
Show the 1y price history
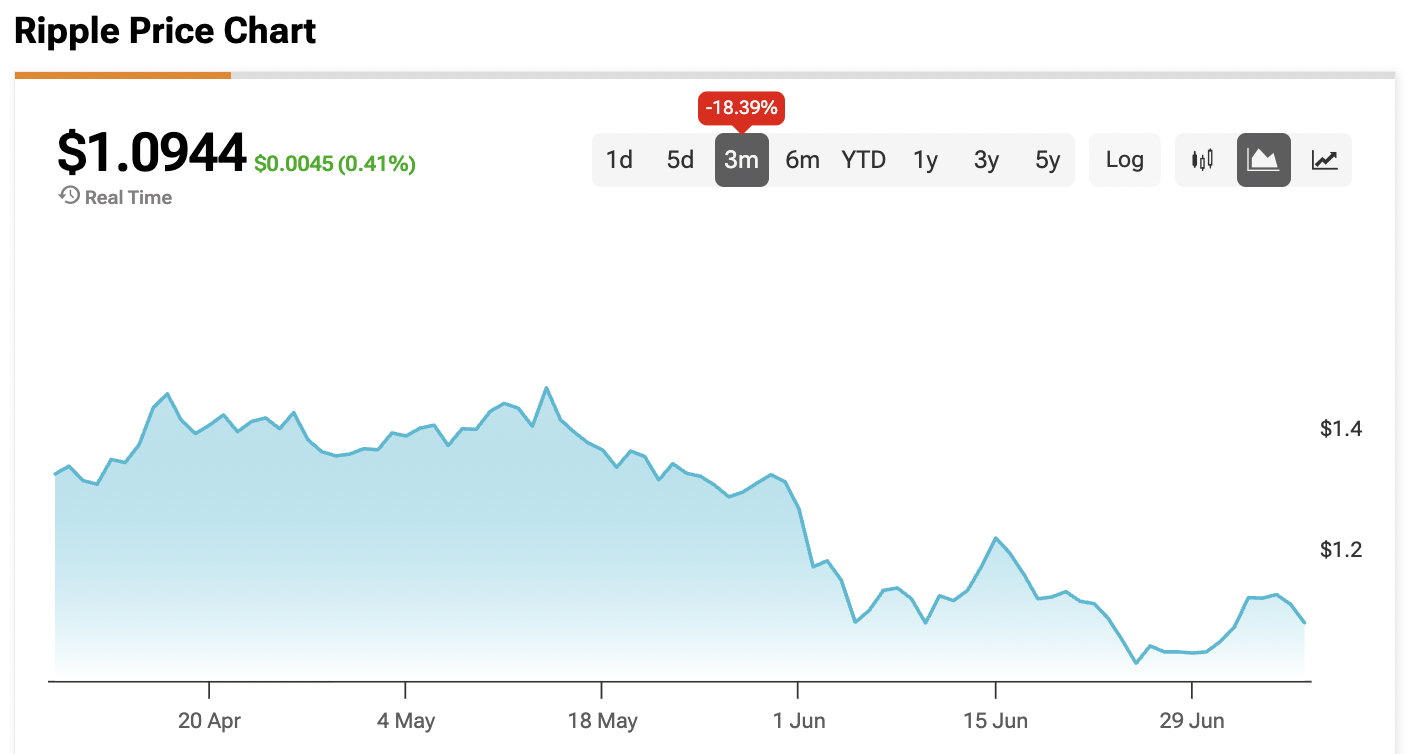click(x=926, y=160)
